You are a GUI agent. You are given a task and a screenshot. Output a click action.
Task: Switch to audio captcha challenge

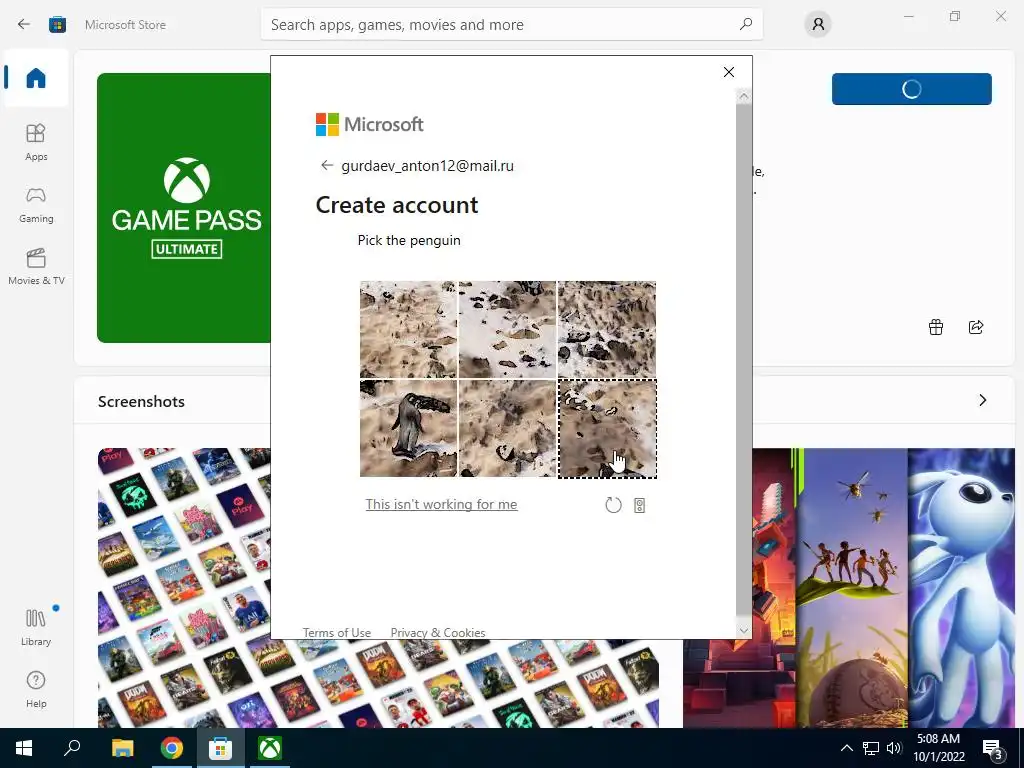pos(639,505)
